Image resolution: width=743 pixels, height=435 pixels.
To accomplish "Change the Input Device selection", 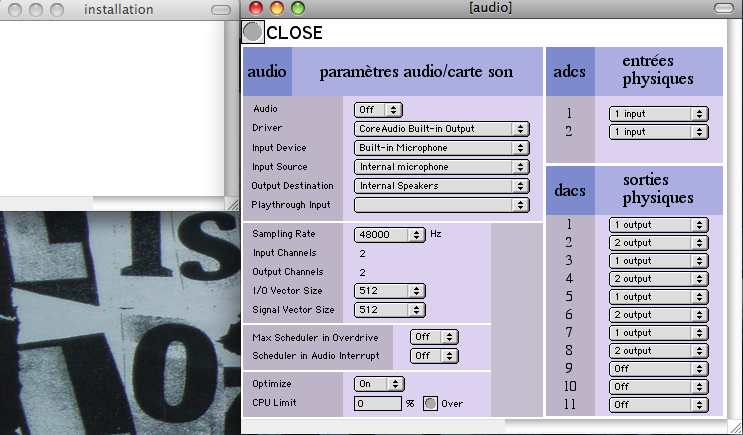I will [x=441, y=148].
